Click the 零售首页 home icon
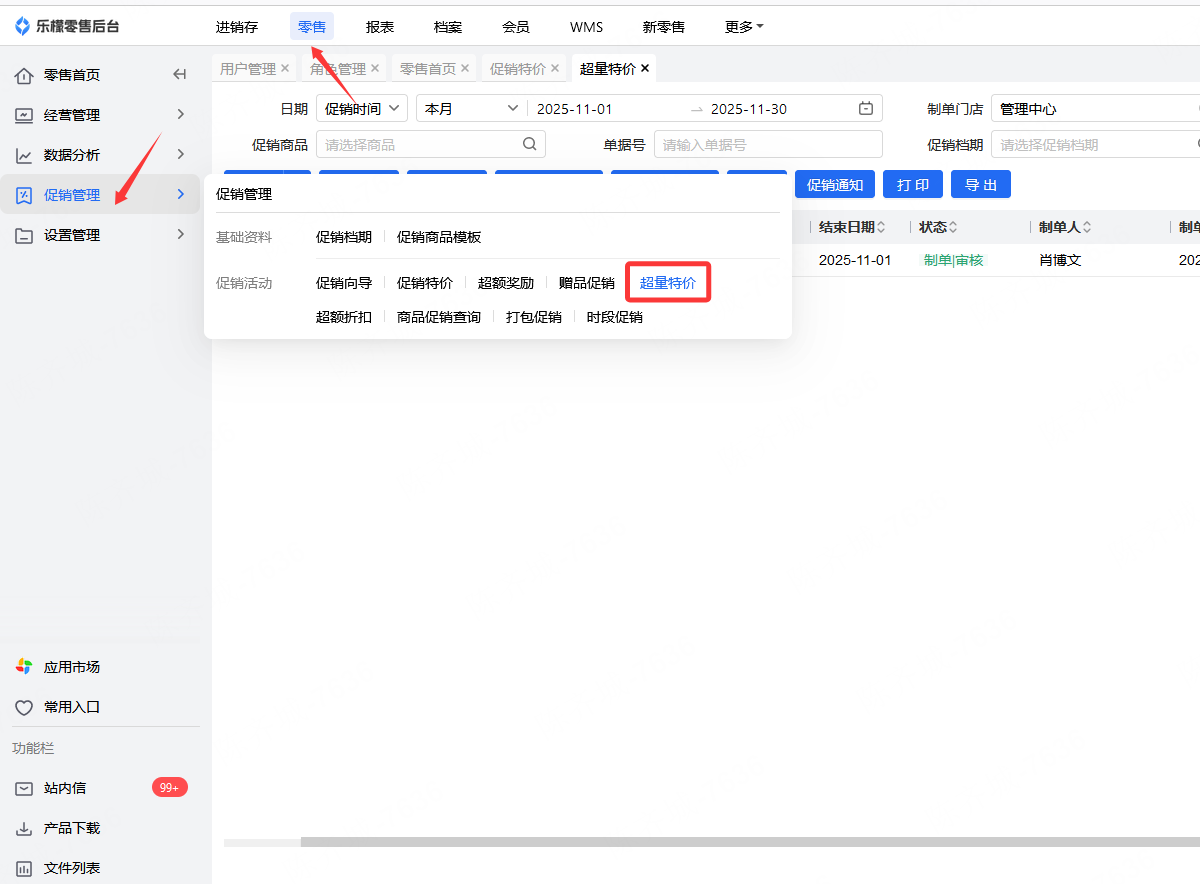1200x884 pixels. (x=24, y=75)
